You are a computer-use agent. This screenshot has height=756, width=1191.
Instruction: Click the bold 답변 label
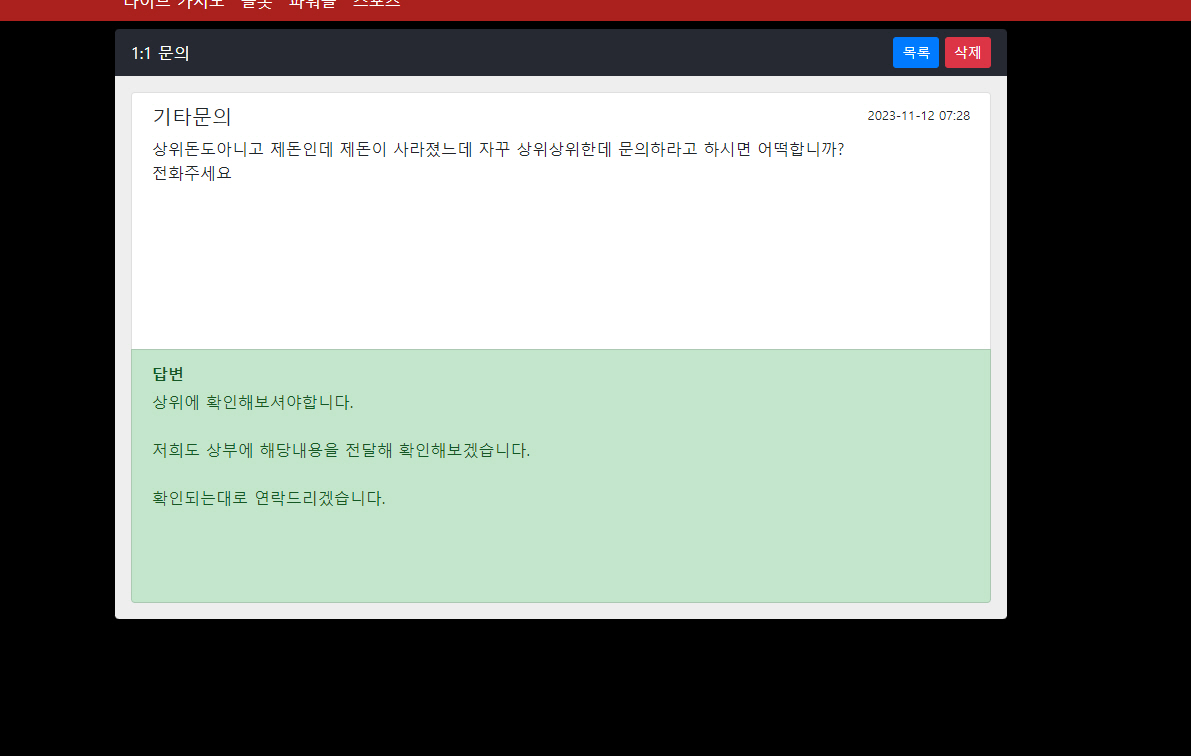coord(168,374)
